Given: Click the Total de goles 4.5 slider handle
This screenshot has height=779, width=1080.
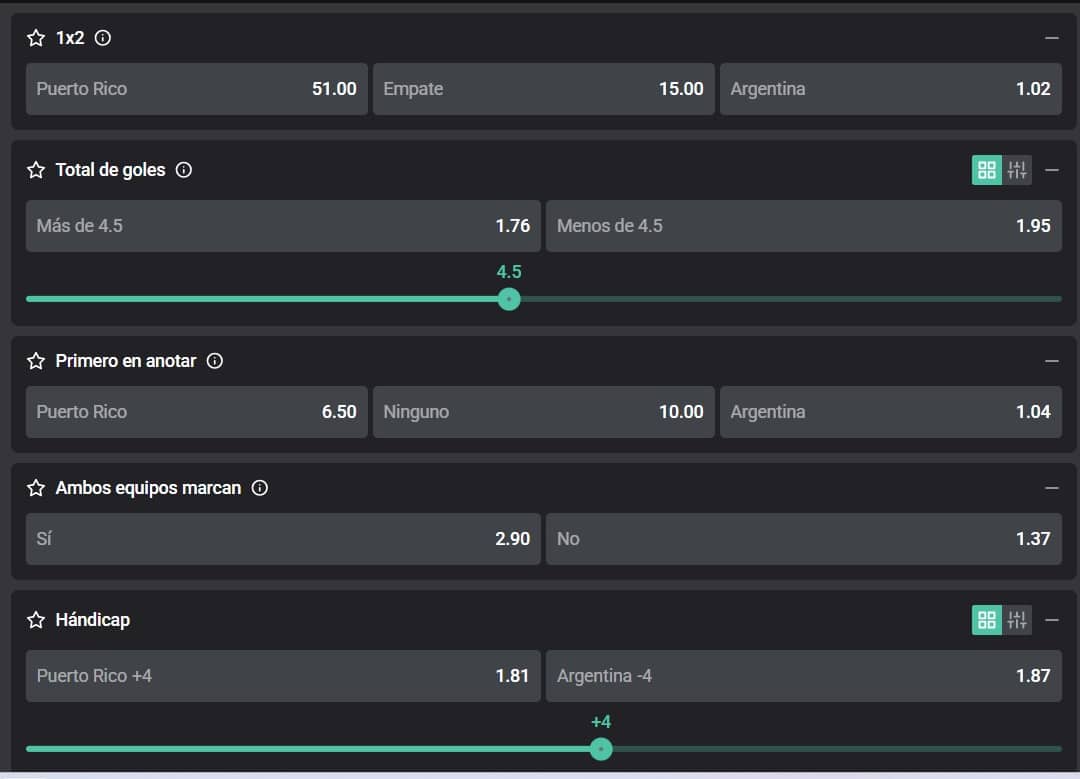Looking at the screenshot, I should (509, 299).
